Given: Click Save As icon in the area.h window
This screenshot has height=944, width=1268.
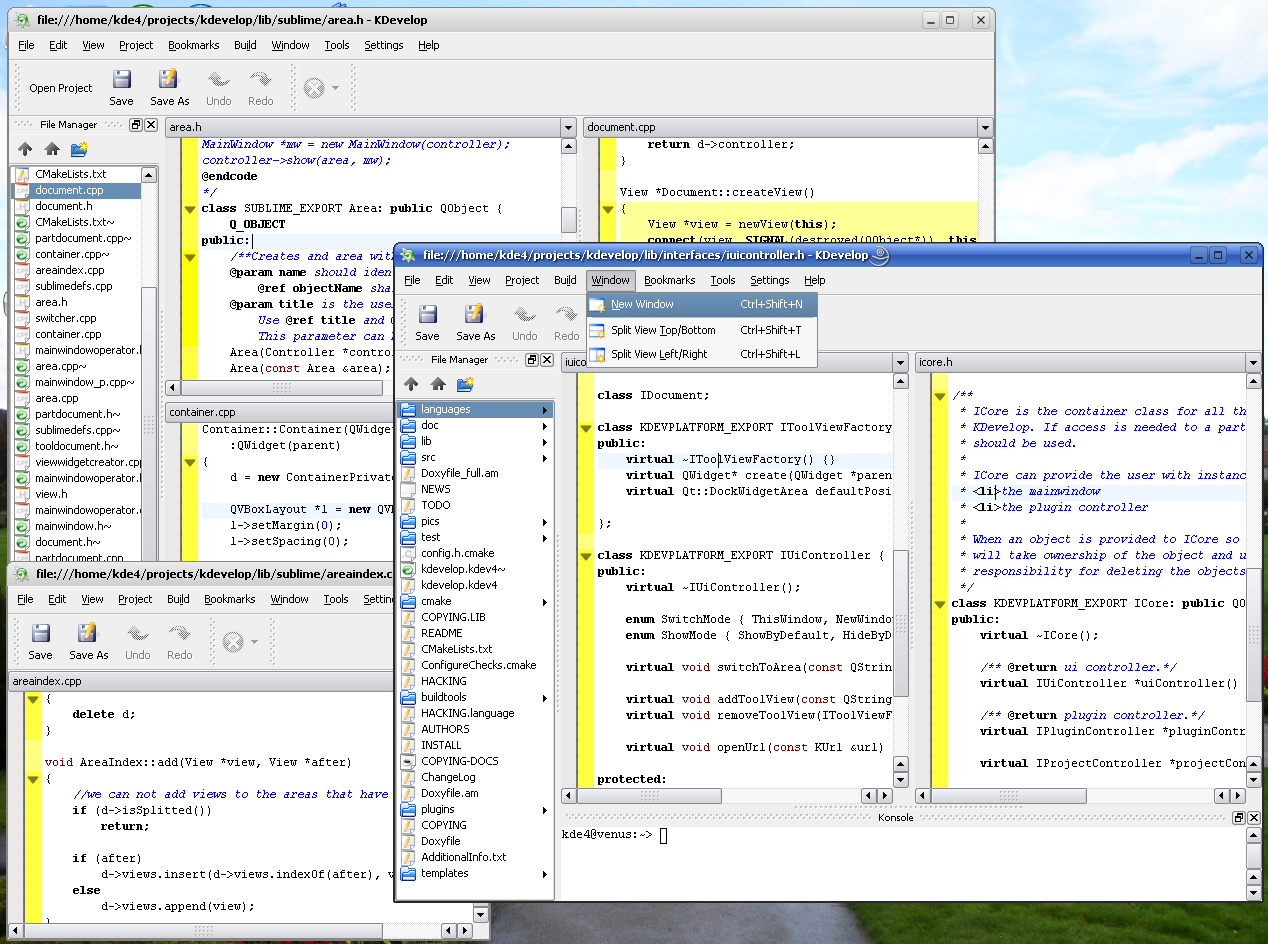Looking at the screenshot, I should tap(168, 80).
